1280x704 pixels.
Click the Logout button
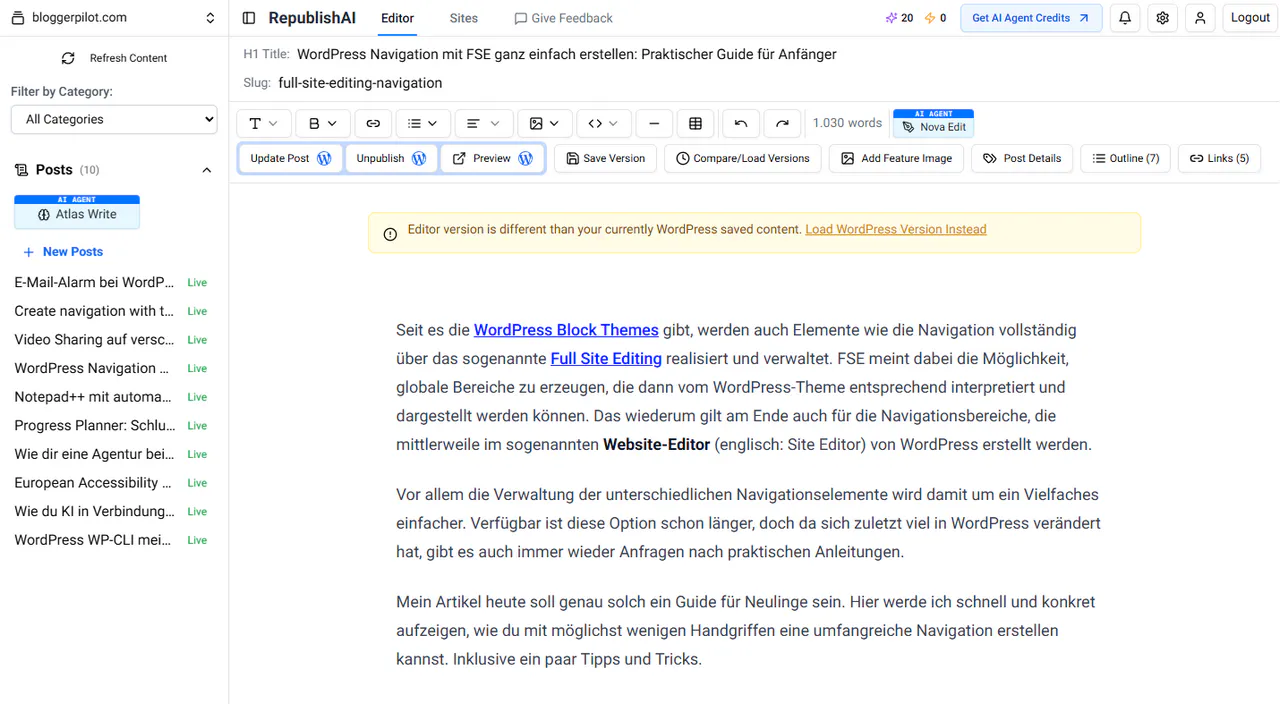(1250, 18)
